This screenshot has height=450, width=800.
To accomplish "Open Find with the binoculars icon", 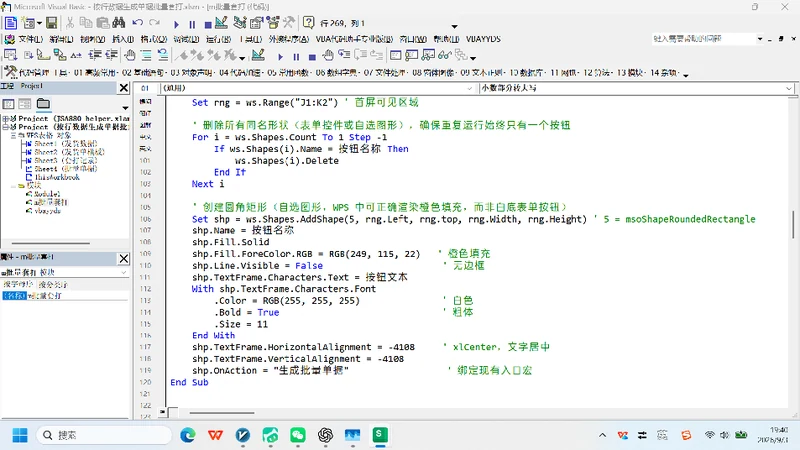I will tap(119, 23).
